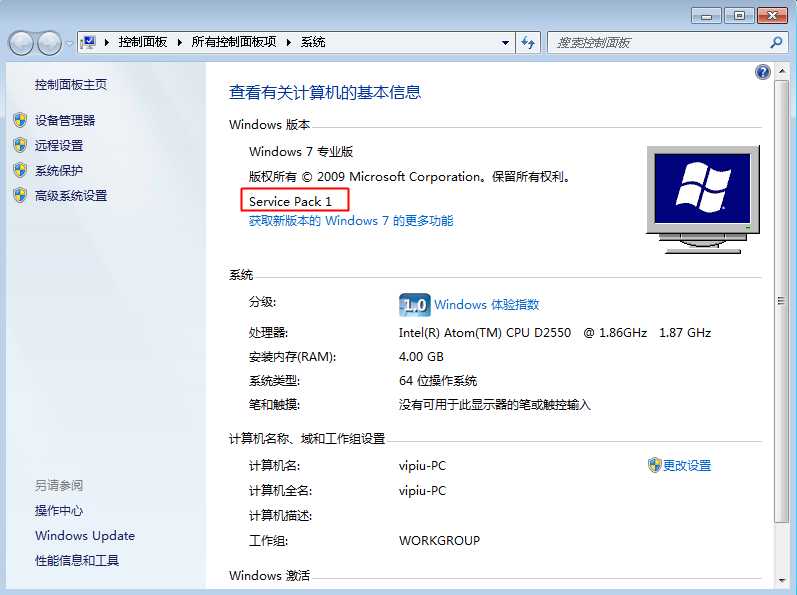797x595 pixels.
Task: Click the computer icon in address bar
Action: click(88, 42)
